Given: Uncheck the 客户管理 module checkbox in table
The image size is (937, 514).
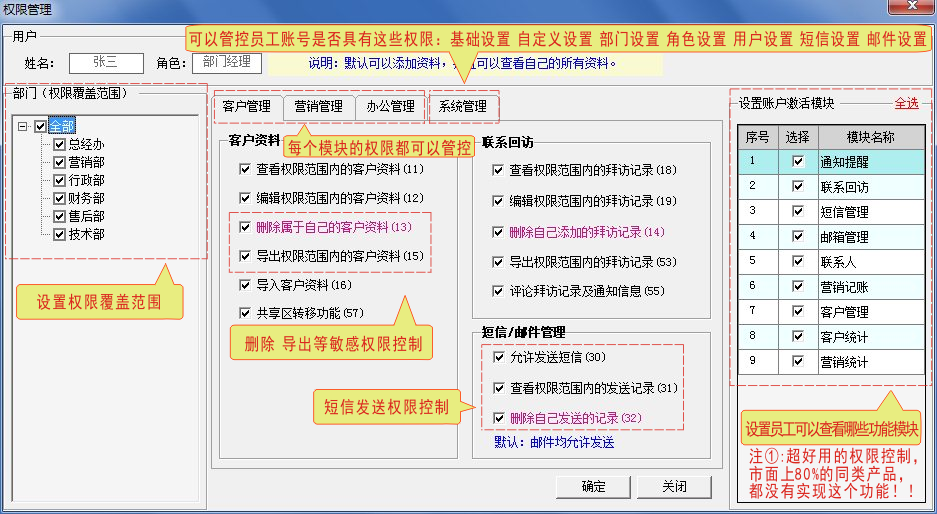Looking at the screenshot, I should pyautogui.click(x=798, y=311).
